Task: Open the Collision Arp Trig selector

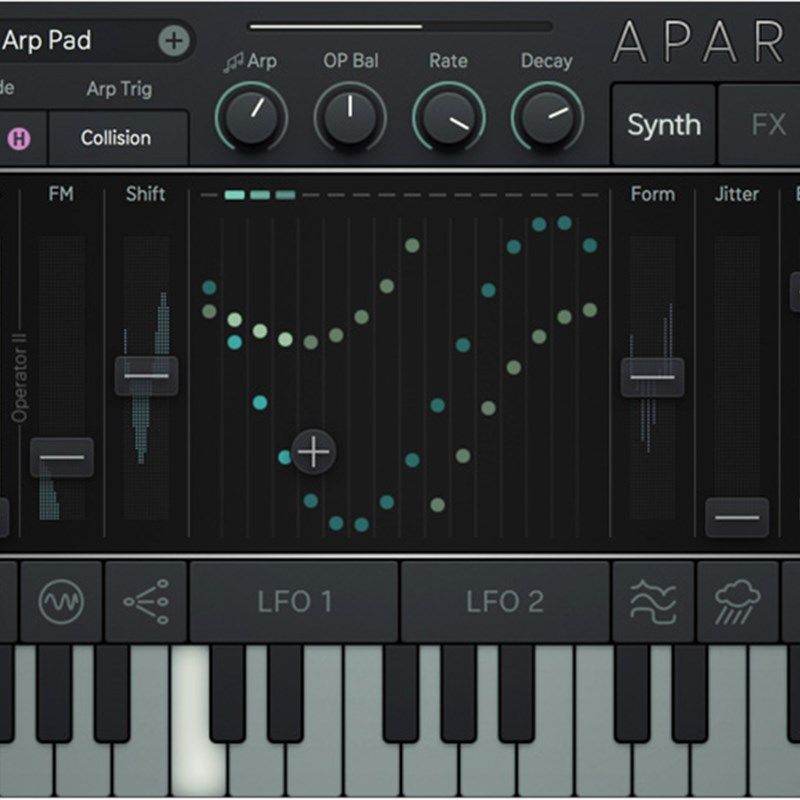Action: [x=118, y=138]
